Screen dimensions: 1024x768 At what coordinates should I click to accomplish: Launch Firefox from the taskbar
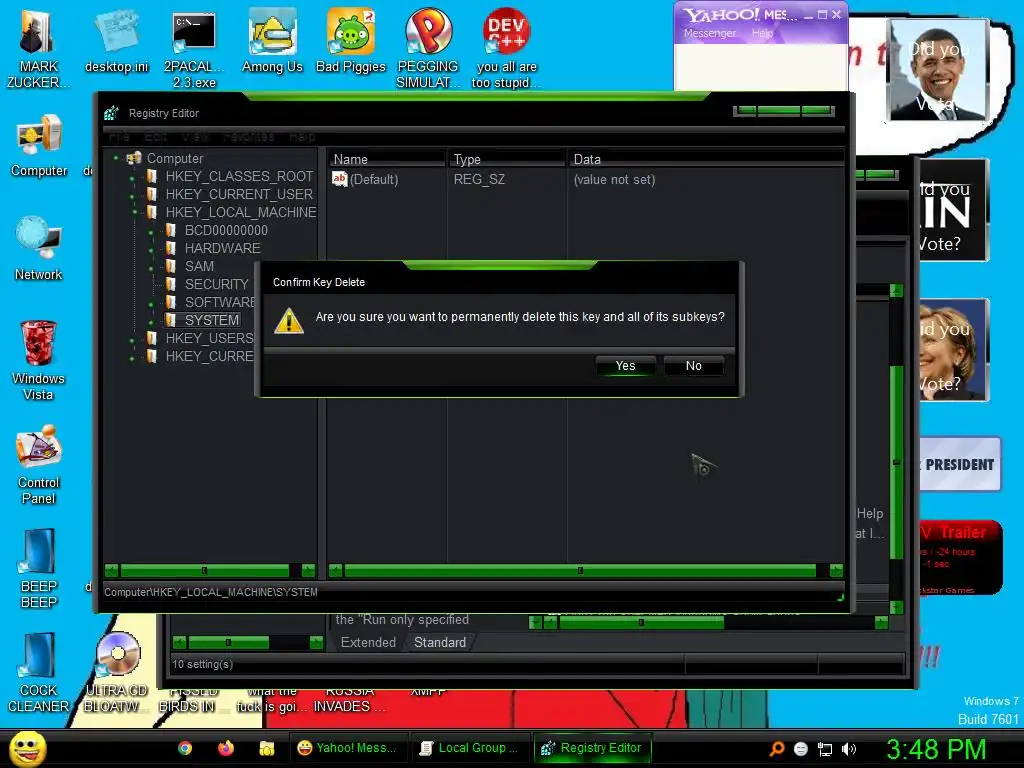pos(225,748)
